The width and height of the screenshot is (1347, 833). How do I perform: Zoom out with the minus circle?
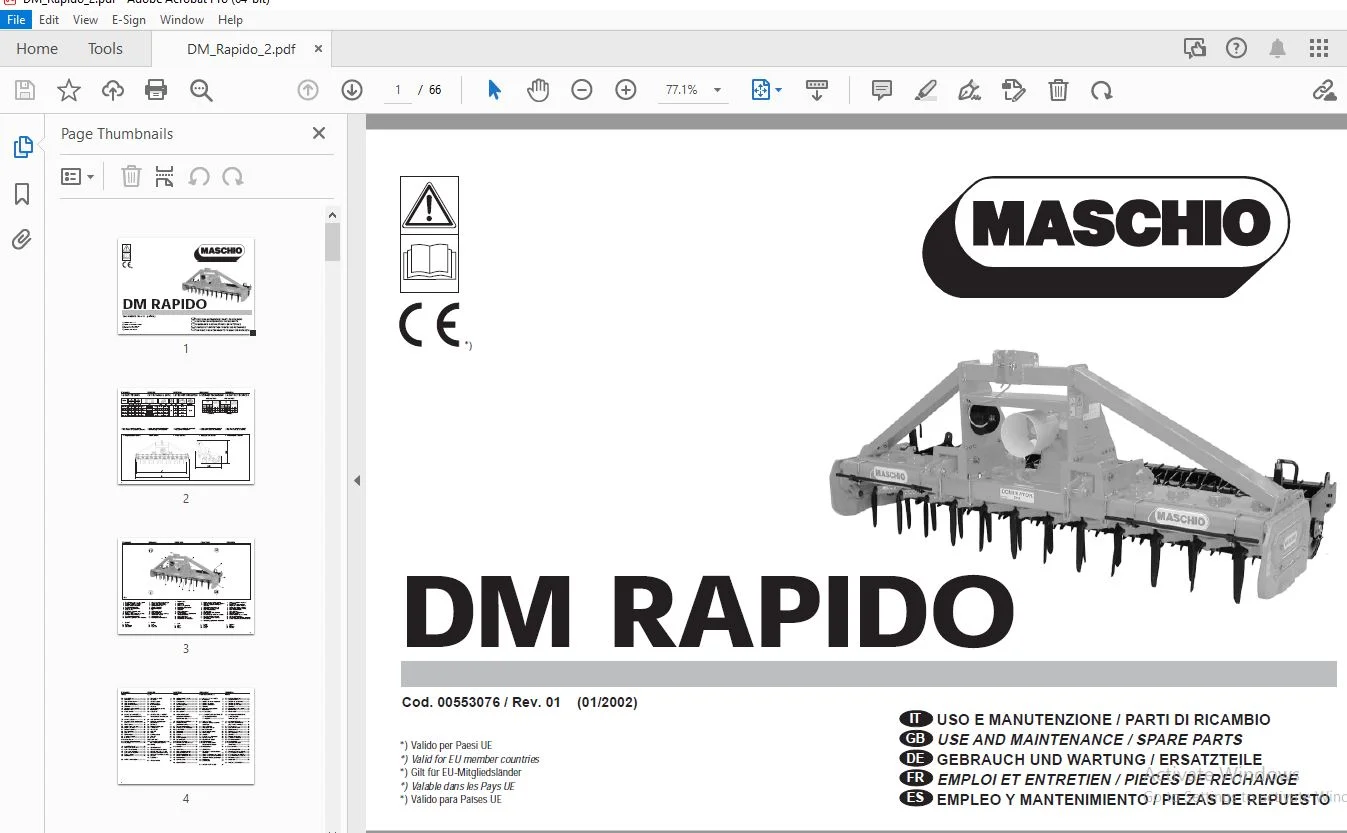[x=582, y=90]
